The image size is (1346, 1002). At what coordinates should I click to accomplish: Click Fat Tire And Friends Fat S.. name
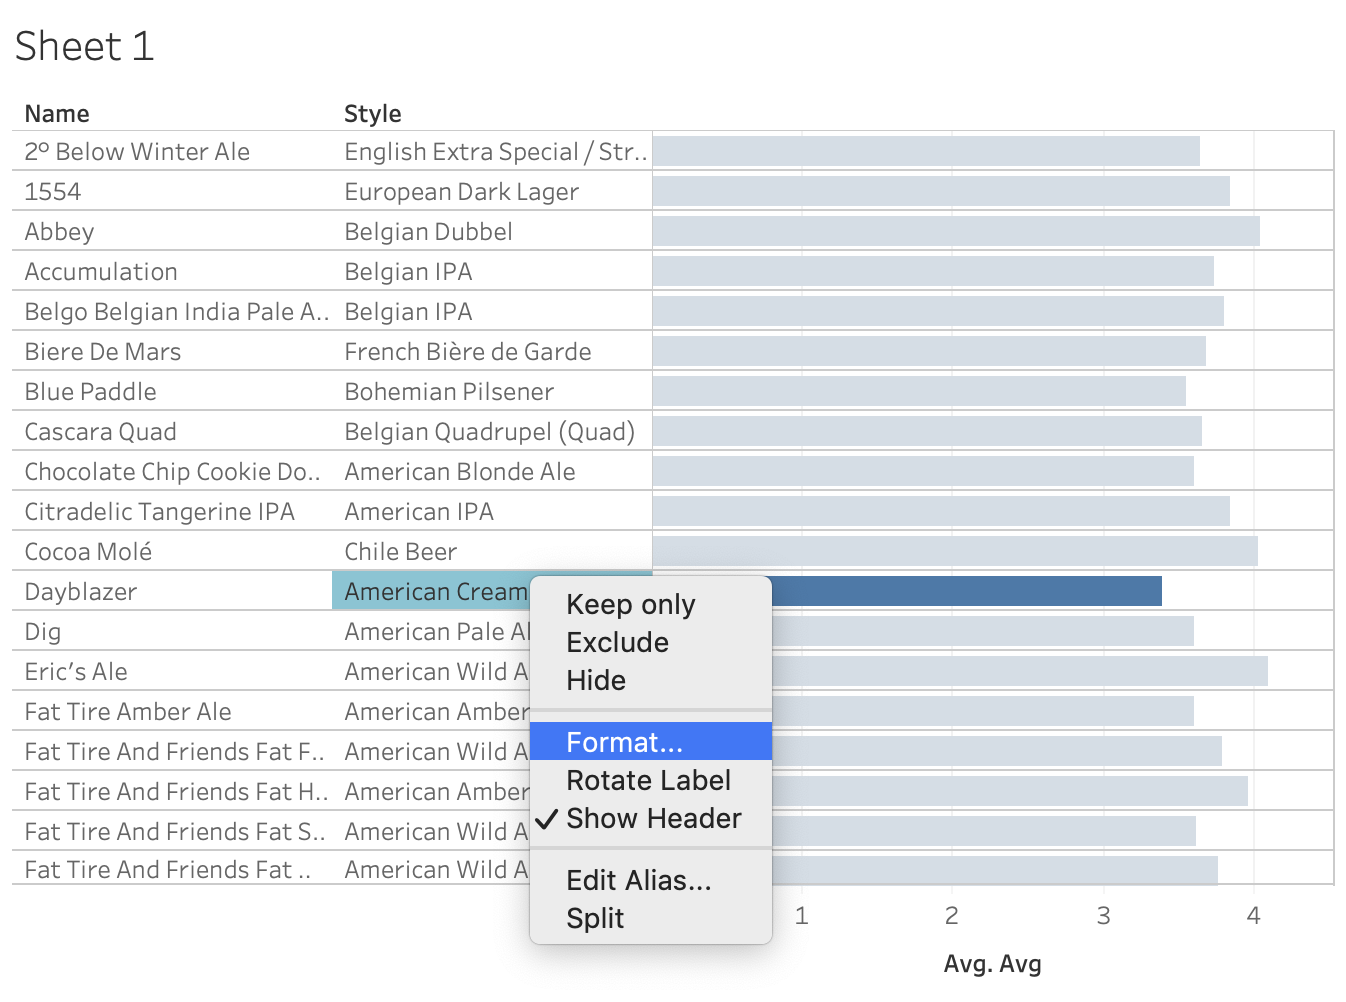tap(174, 831)
